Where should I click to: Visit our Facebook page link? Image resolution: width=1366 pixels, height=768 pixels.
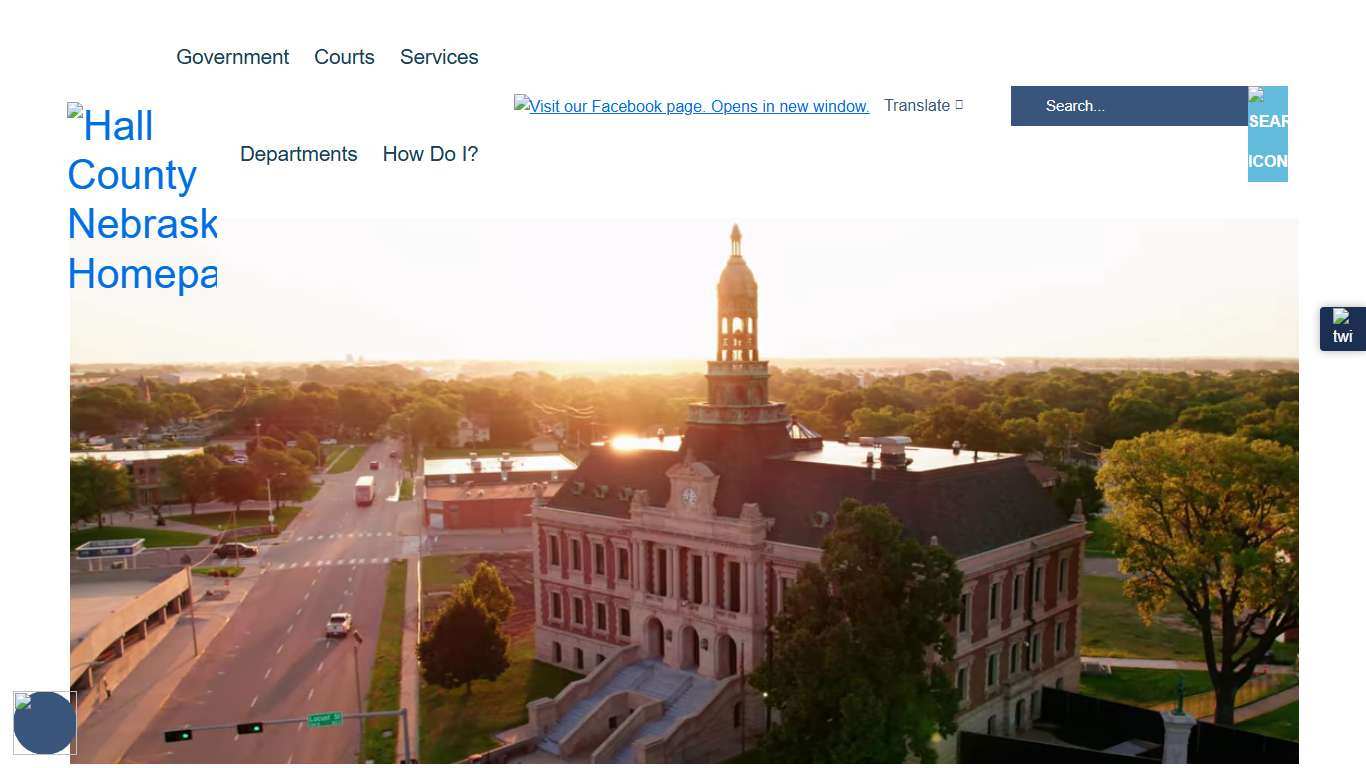(x=699, y=107)
